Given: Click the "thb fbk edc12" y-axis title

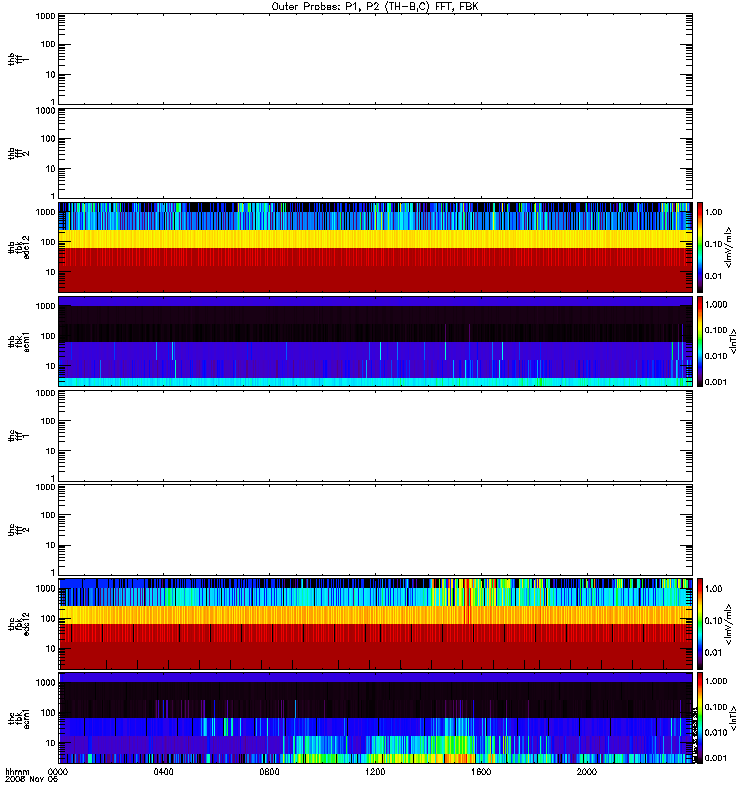Looking at the screenshot, I should click(x=18, y=247).
